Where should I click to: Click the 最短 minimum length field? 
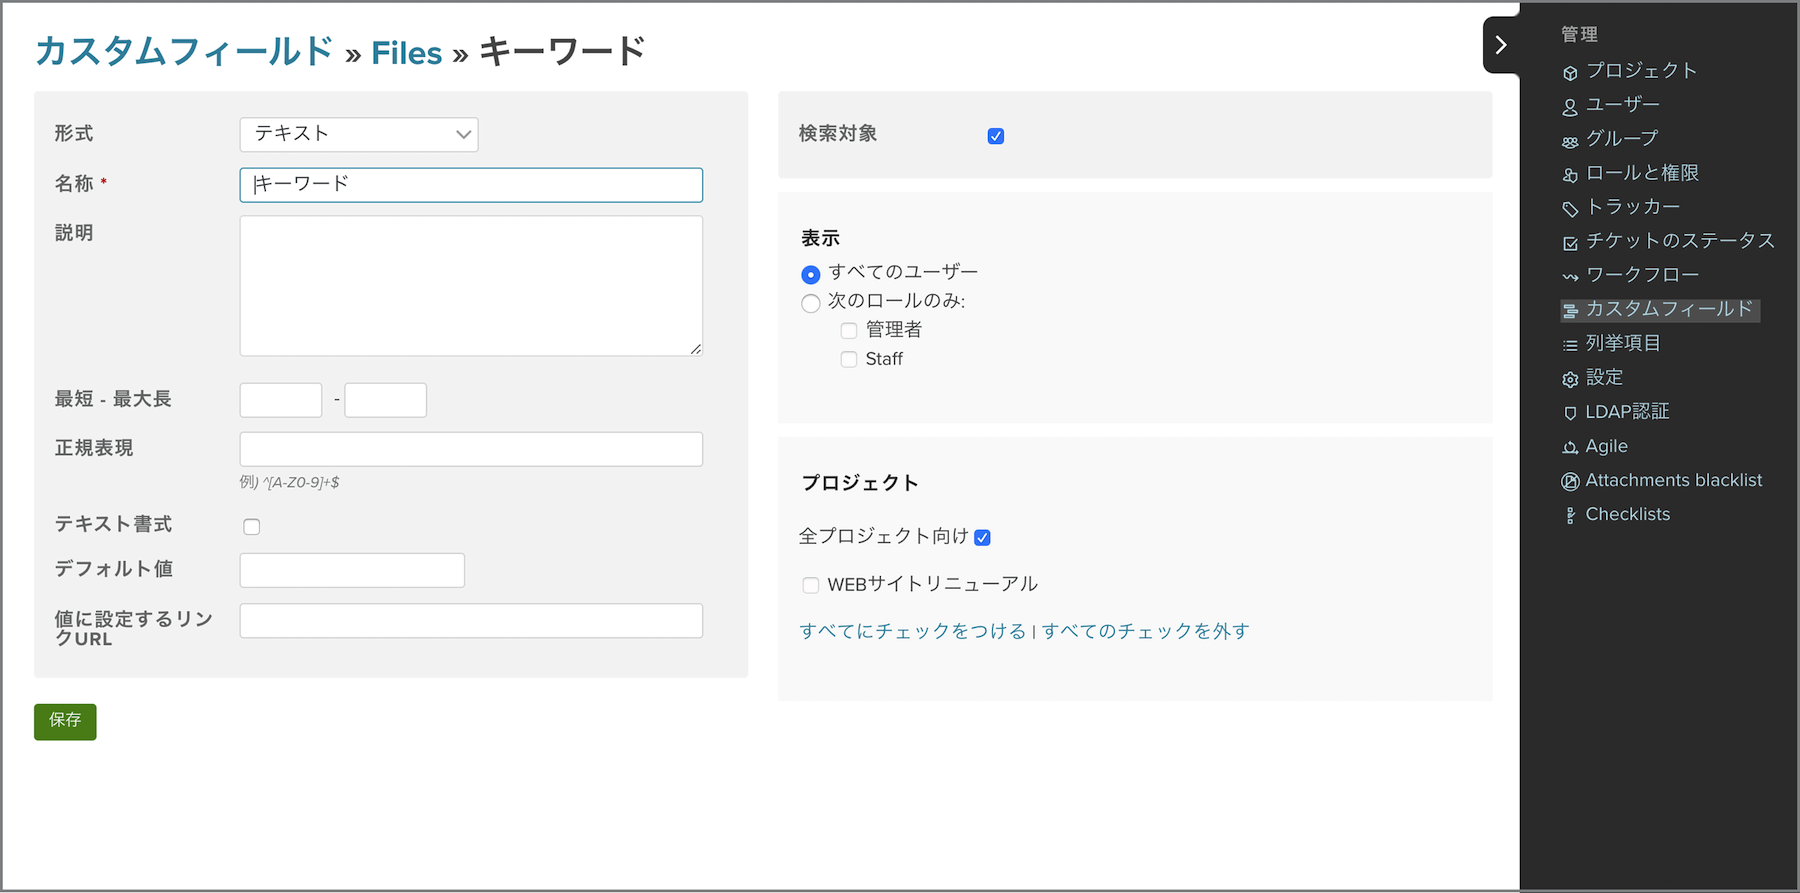coord(281,400)
